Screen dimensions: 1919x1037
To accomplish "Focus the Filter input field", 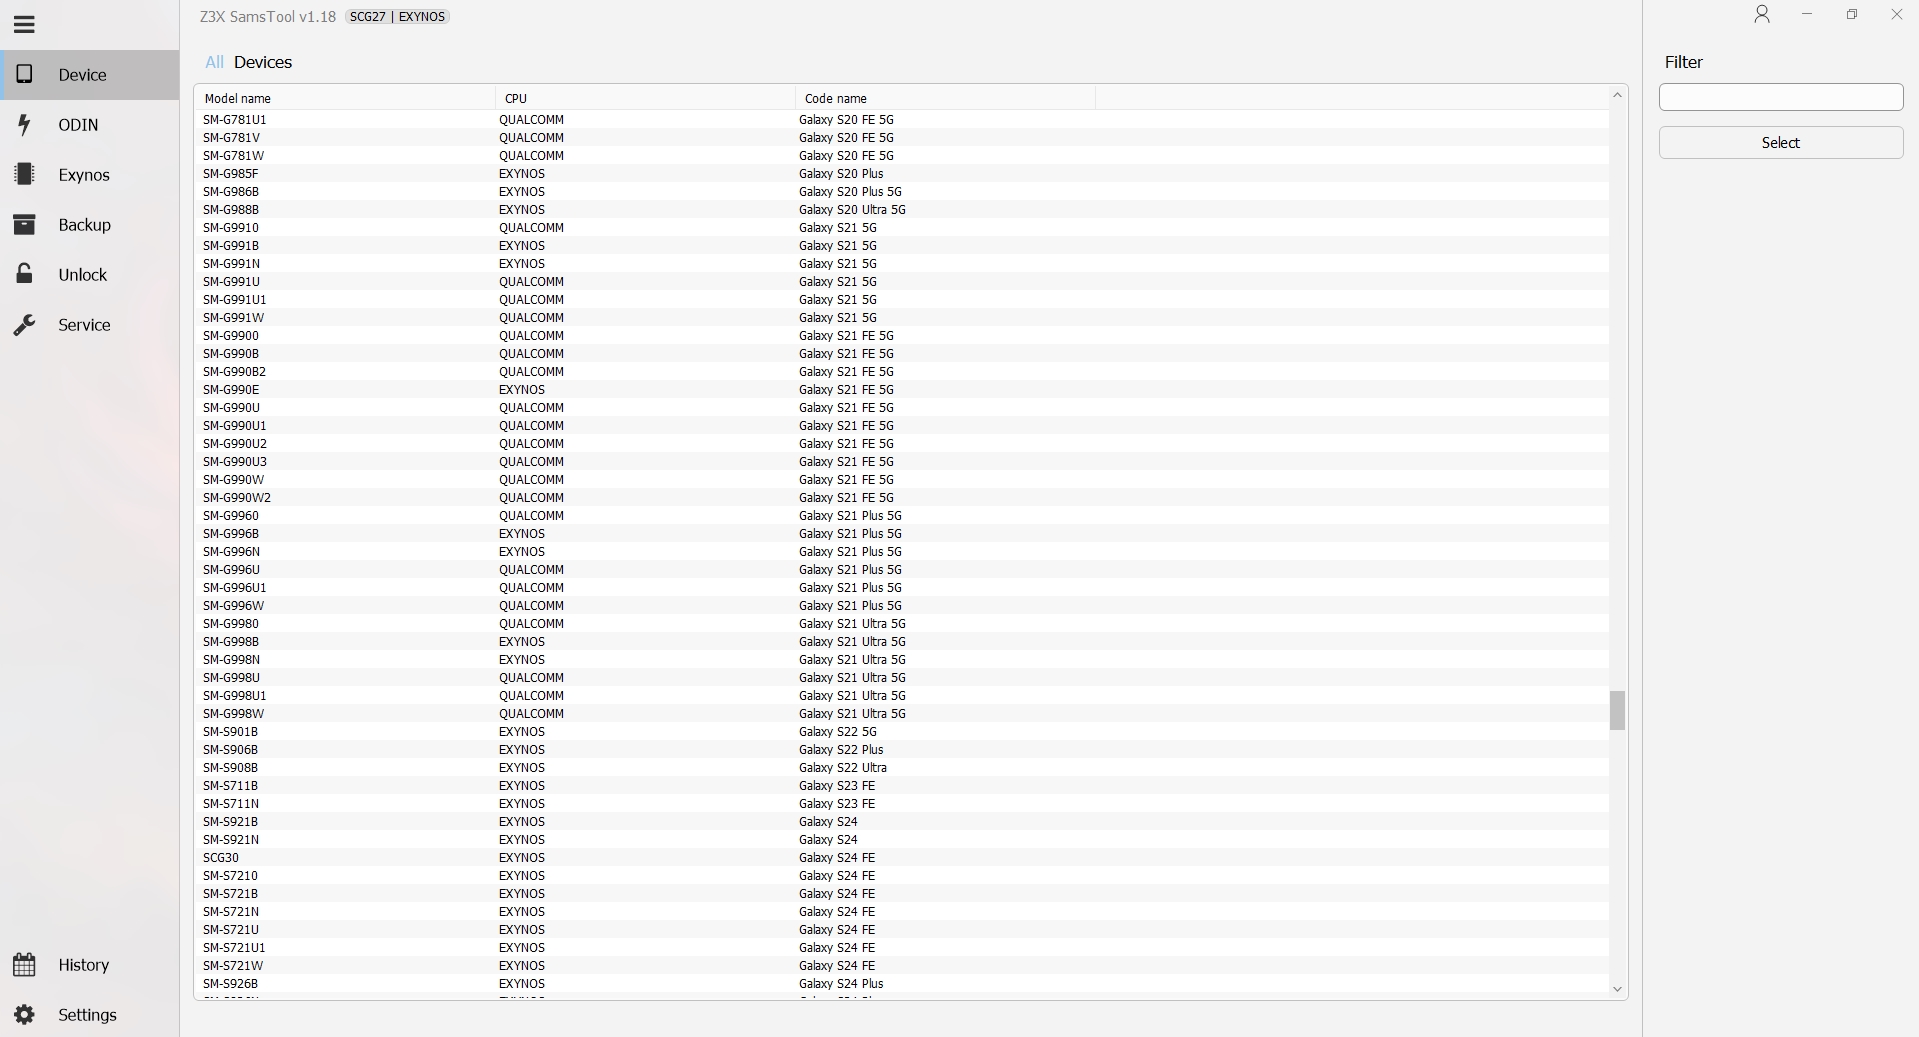I will 1781,97.
